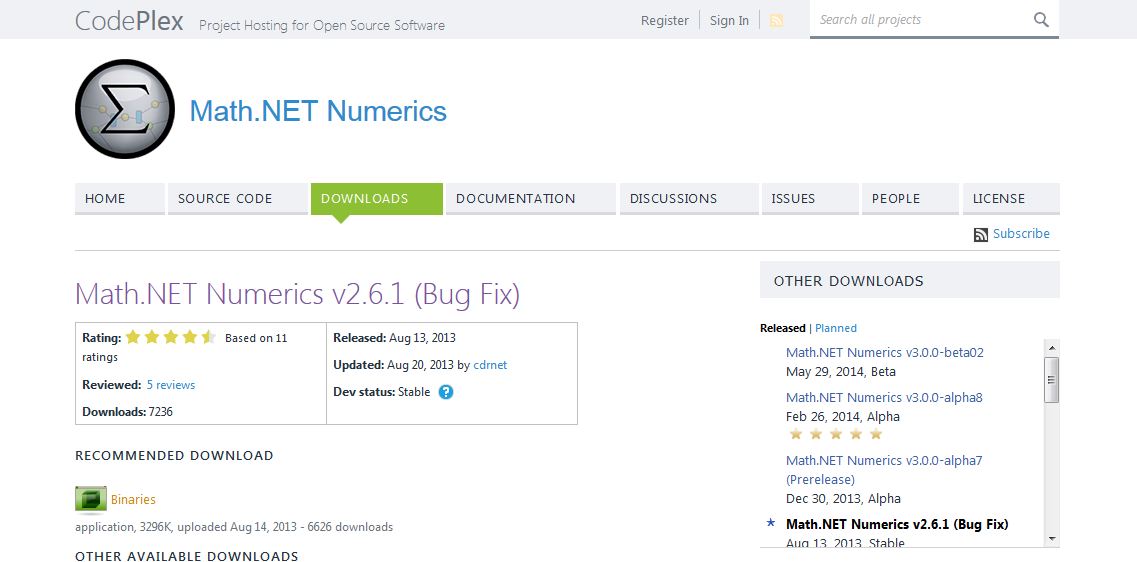Open the LICENSE tab

[1011, 199]
